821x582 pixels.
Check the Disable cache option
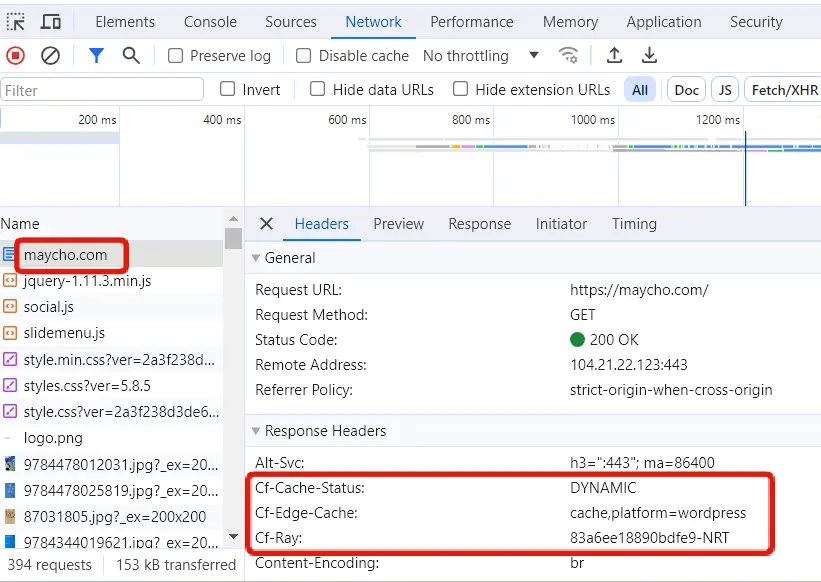304,56
